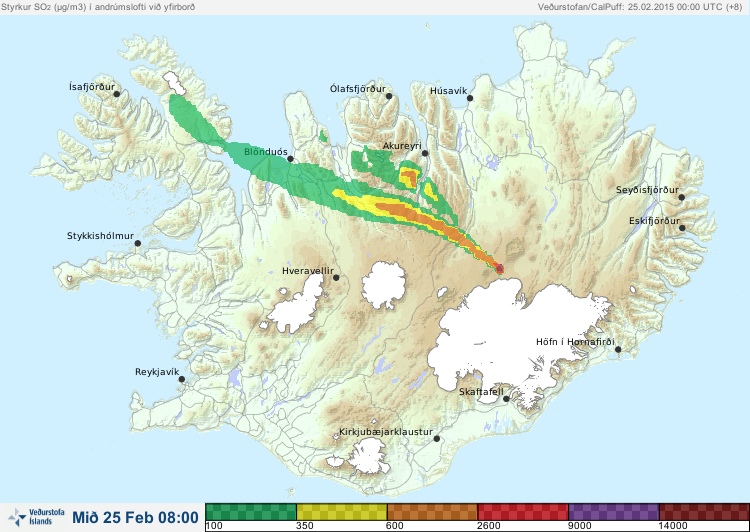Click the 'Stykkishólmur' label
The height and width of the screenshot is (532, 750).
coord(100,236)
